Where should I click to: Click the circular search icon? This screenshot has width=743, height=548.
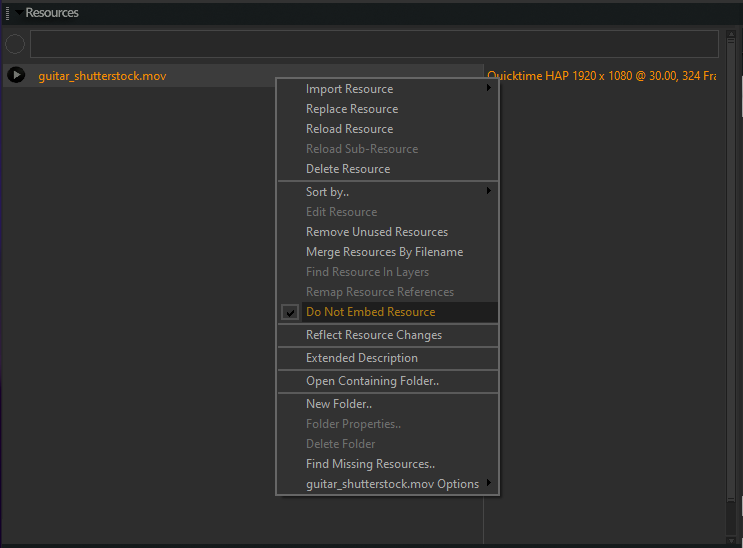(x=15, y=44)
